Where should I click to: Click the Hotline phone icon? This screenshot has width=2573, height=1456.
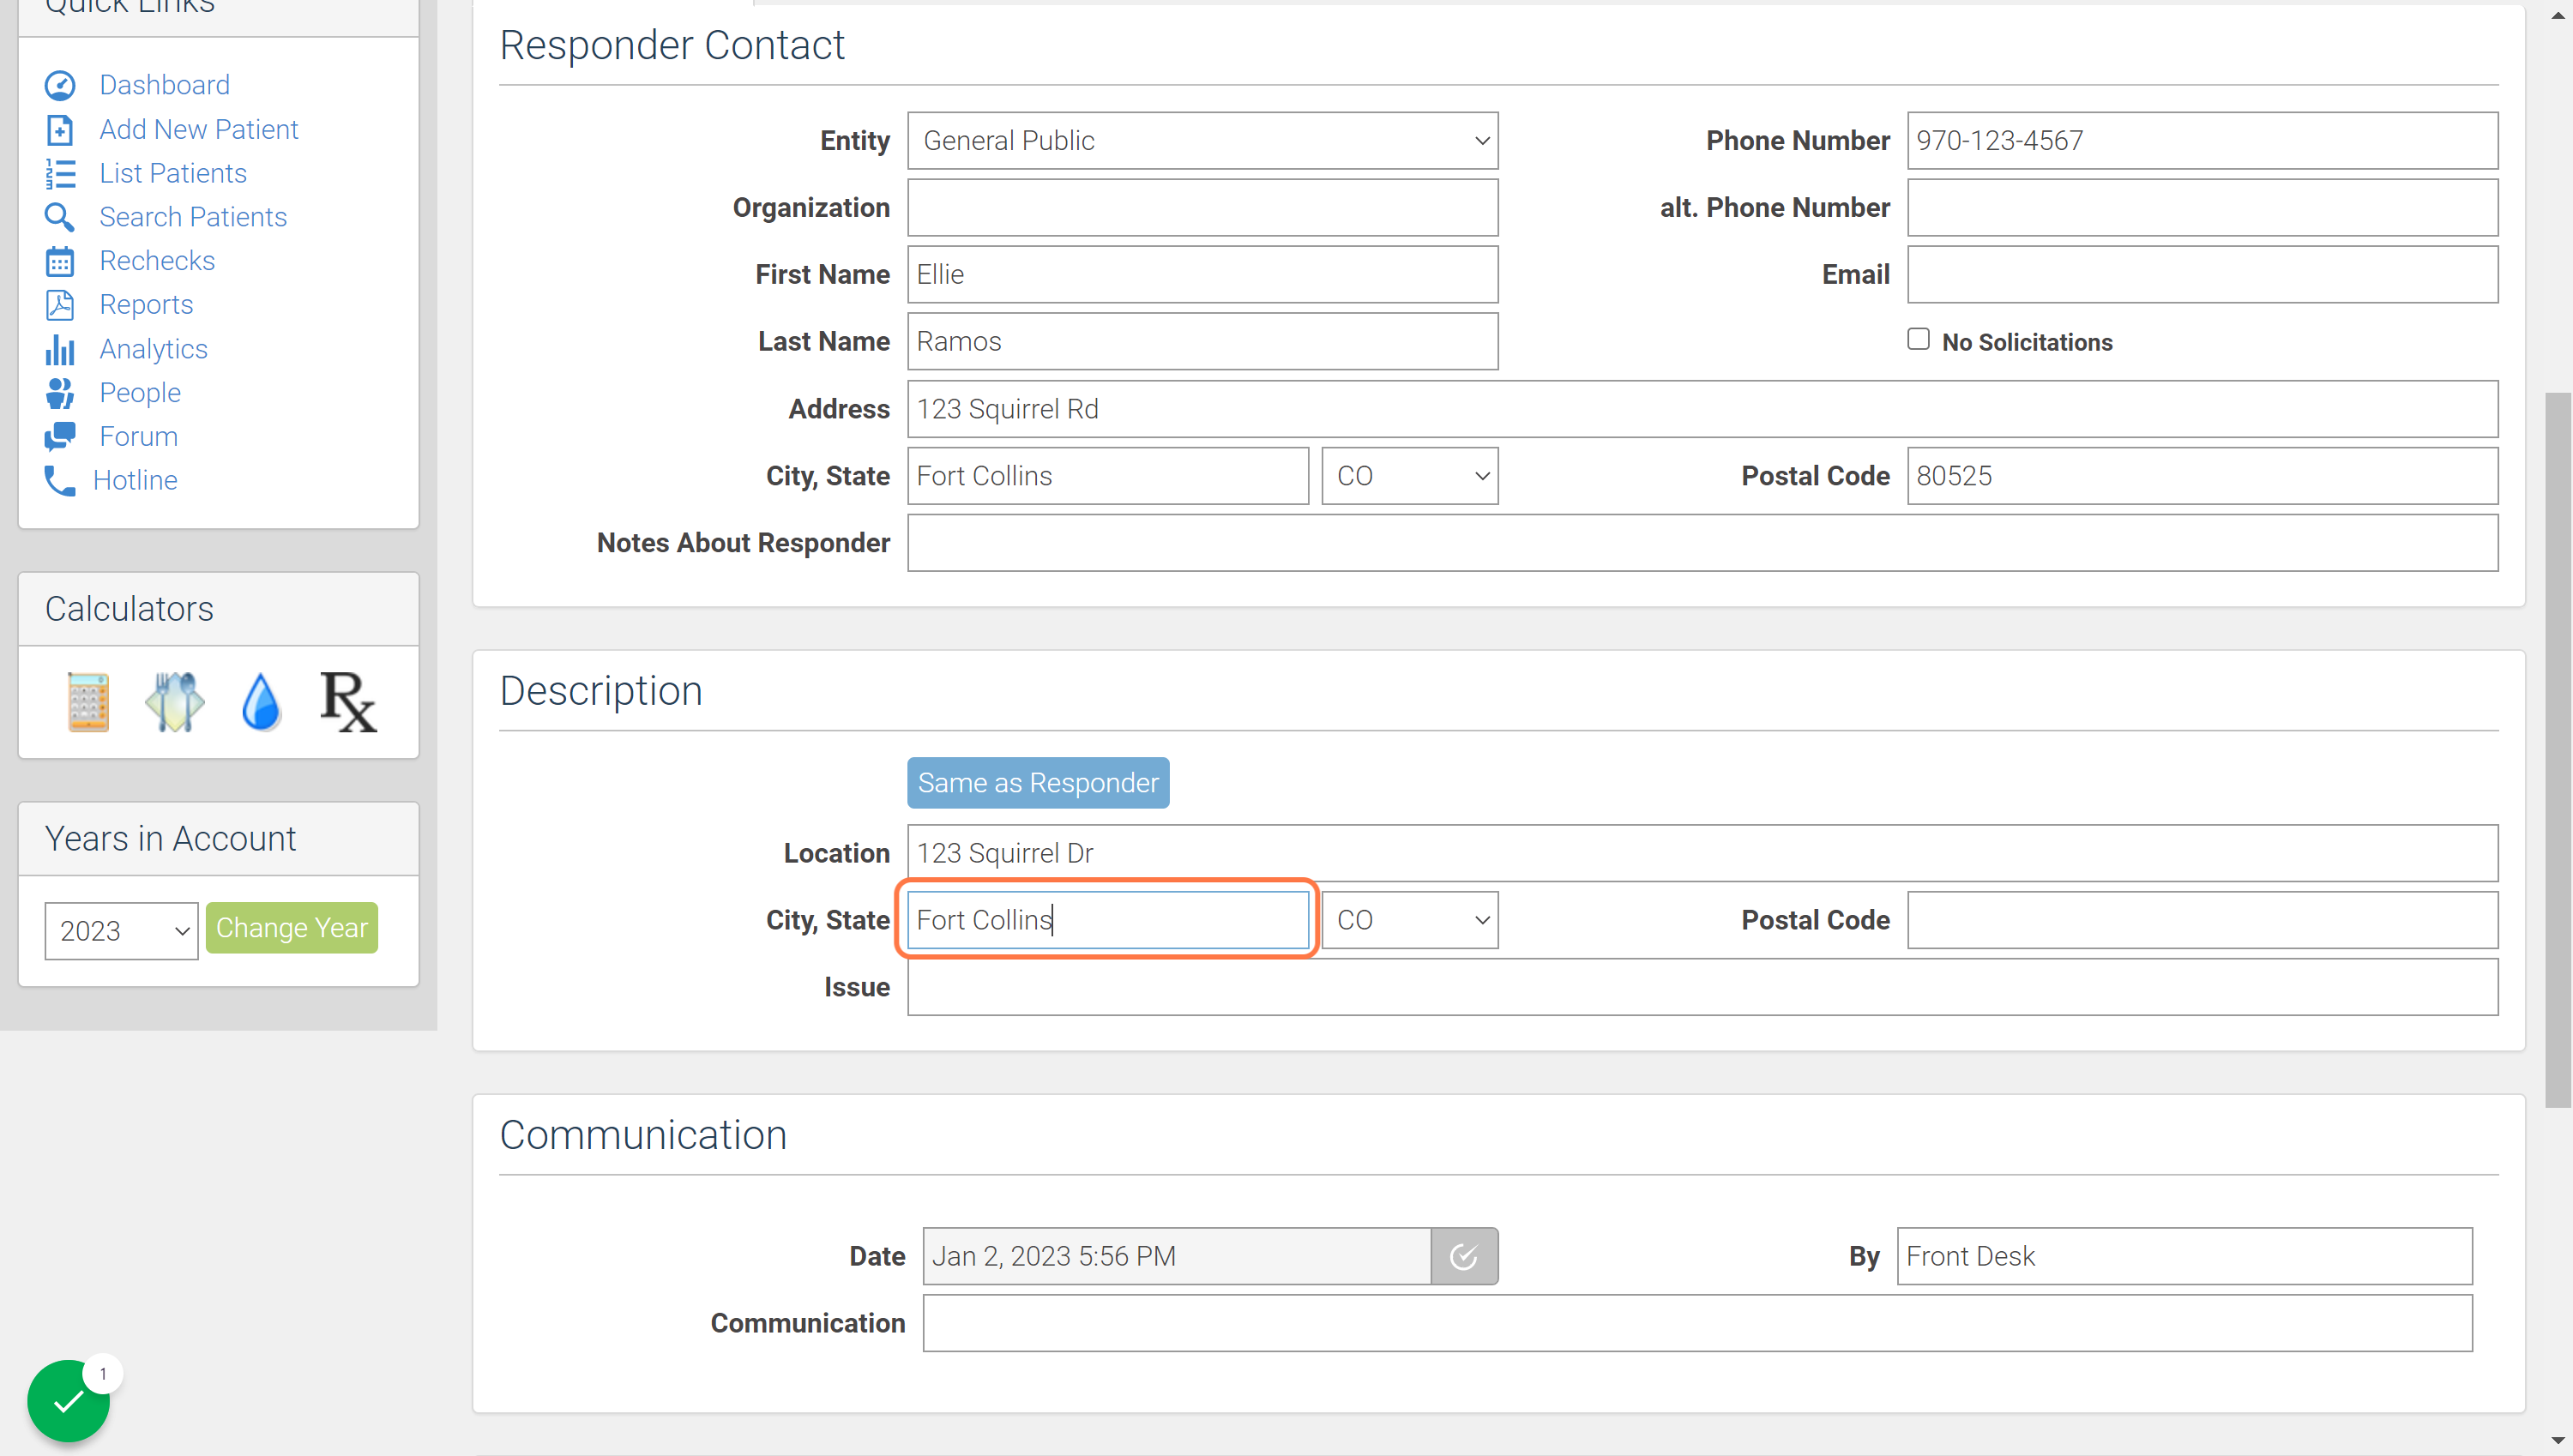click(x=60, y=481)
